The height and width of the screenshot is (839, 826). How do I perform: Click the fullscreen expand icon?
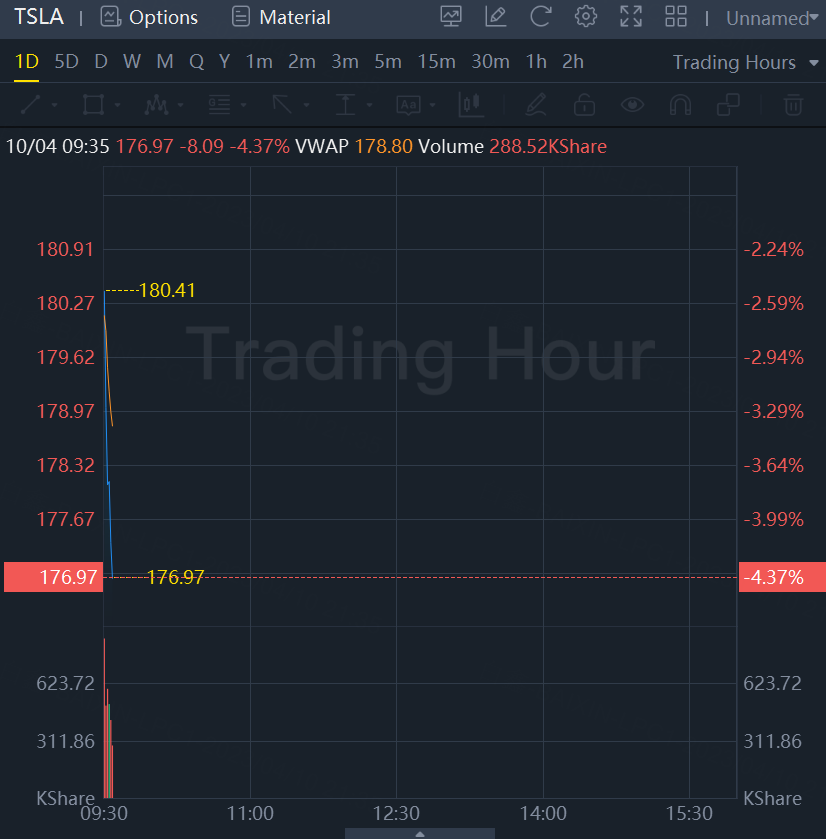631,17
